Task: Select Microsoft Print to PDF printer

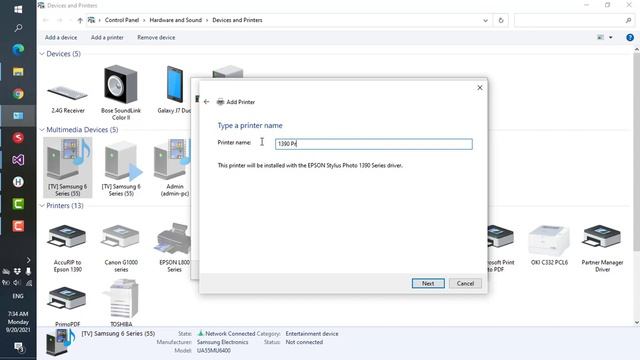Action: coord(500,247)
